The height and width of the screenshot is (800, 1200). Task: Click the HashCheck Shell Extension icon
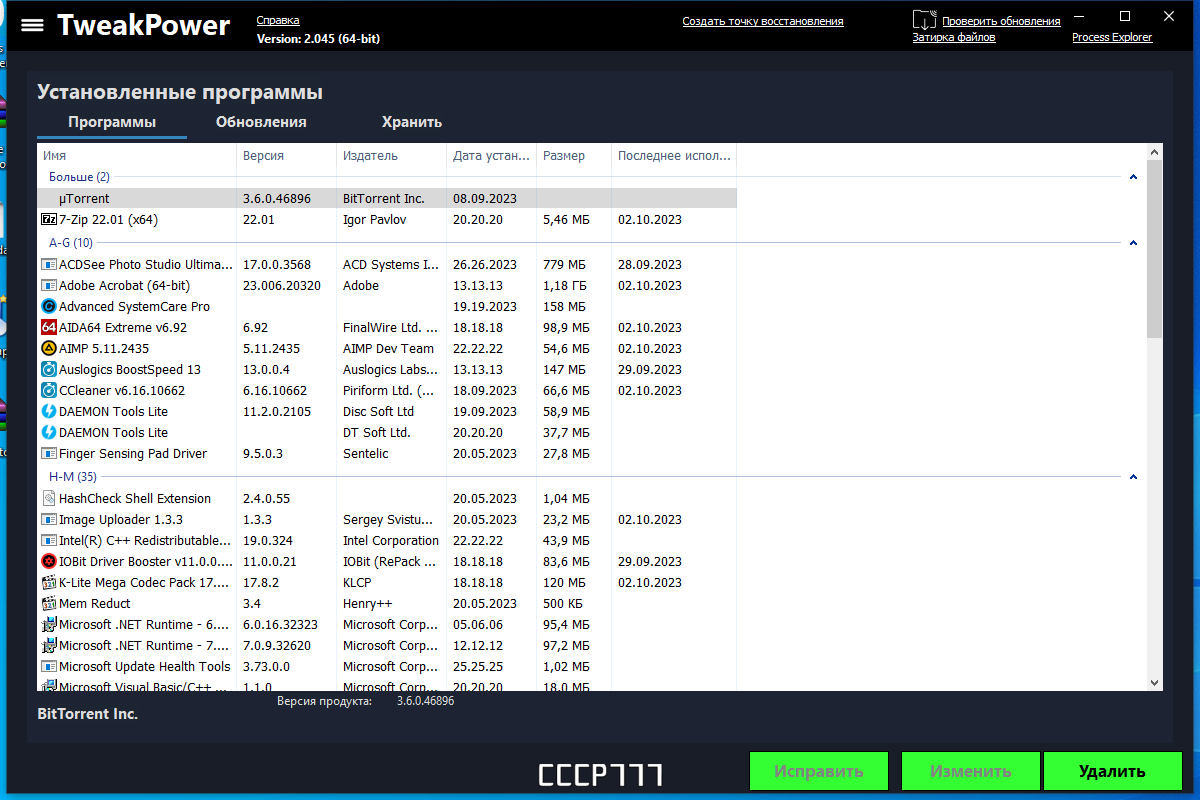point(49,499)
